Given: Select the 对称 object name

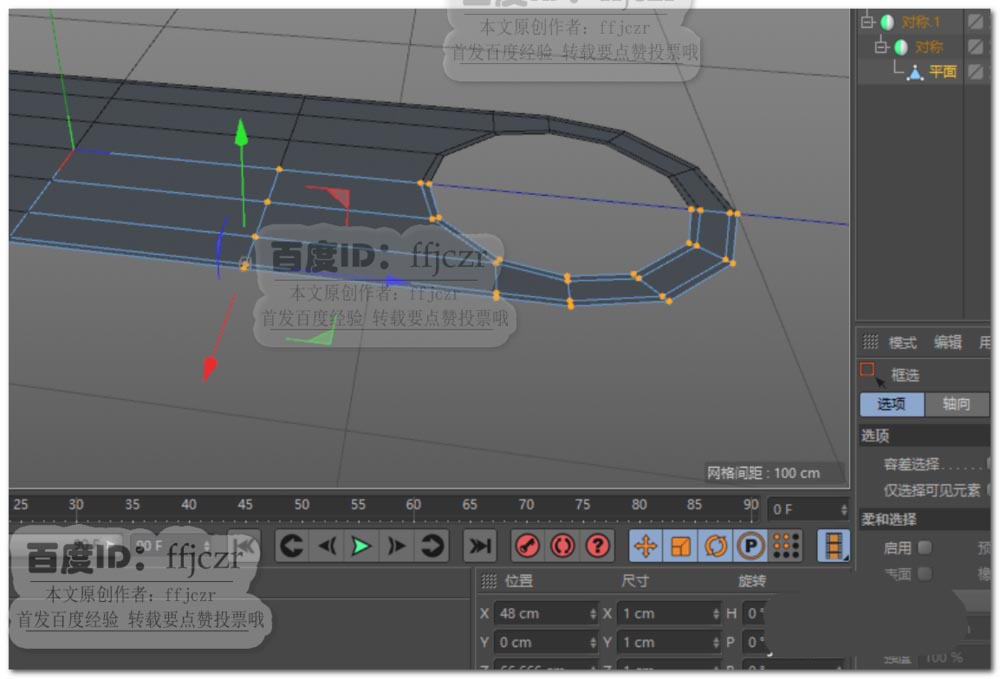Looking at the screenshot, I should pos(929,47).
